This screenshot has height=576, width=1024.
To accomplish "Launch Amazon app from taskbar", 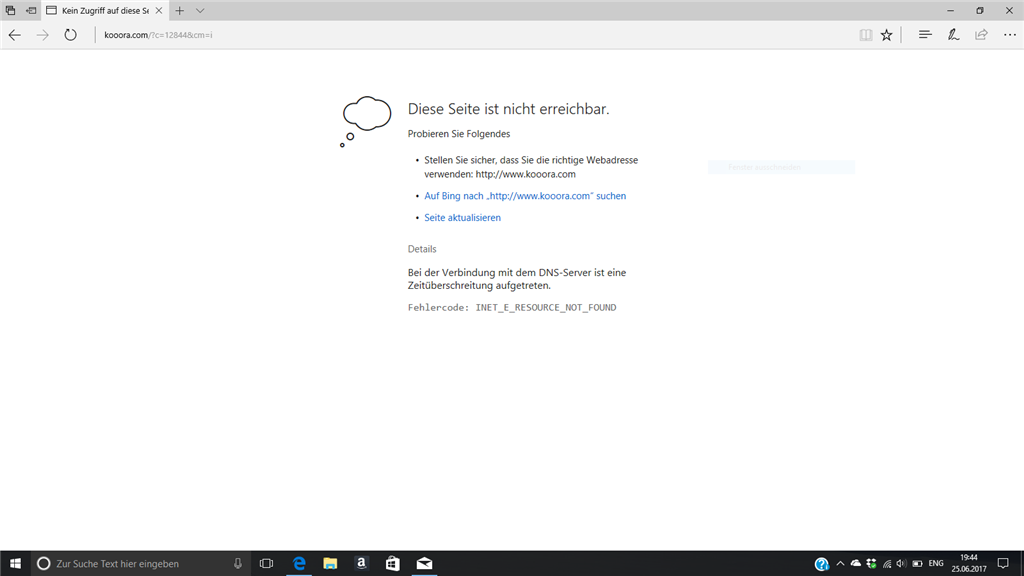I will pos(361,564).
